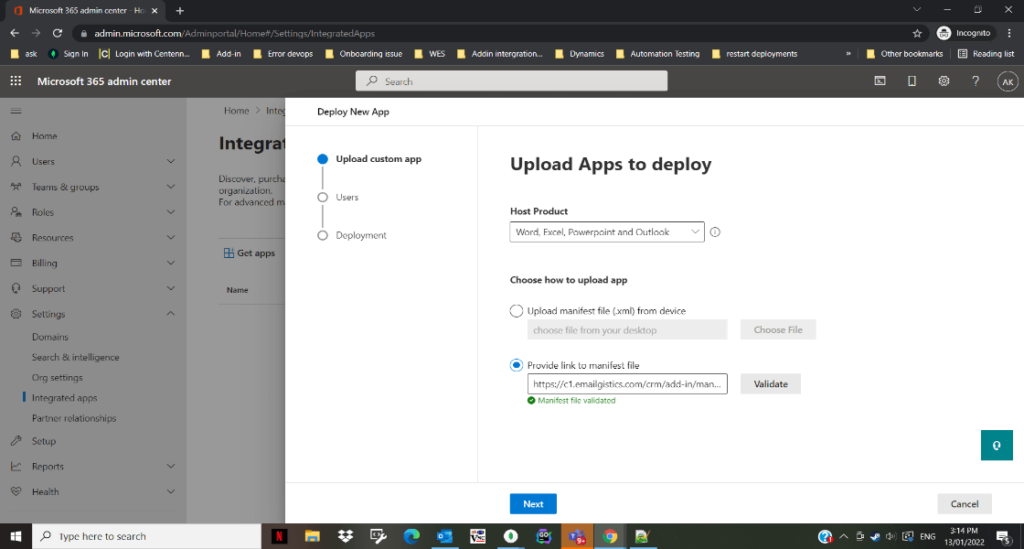
Task: Expand the Roles sidebar section
Action: [x=170, y=212]
